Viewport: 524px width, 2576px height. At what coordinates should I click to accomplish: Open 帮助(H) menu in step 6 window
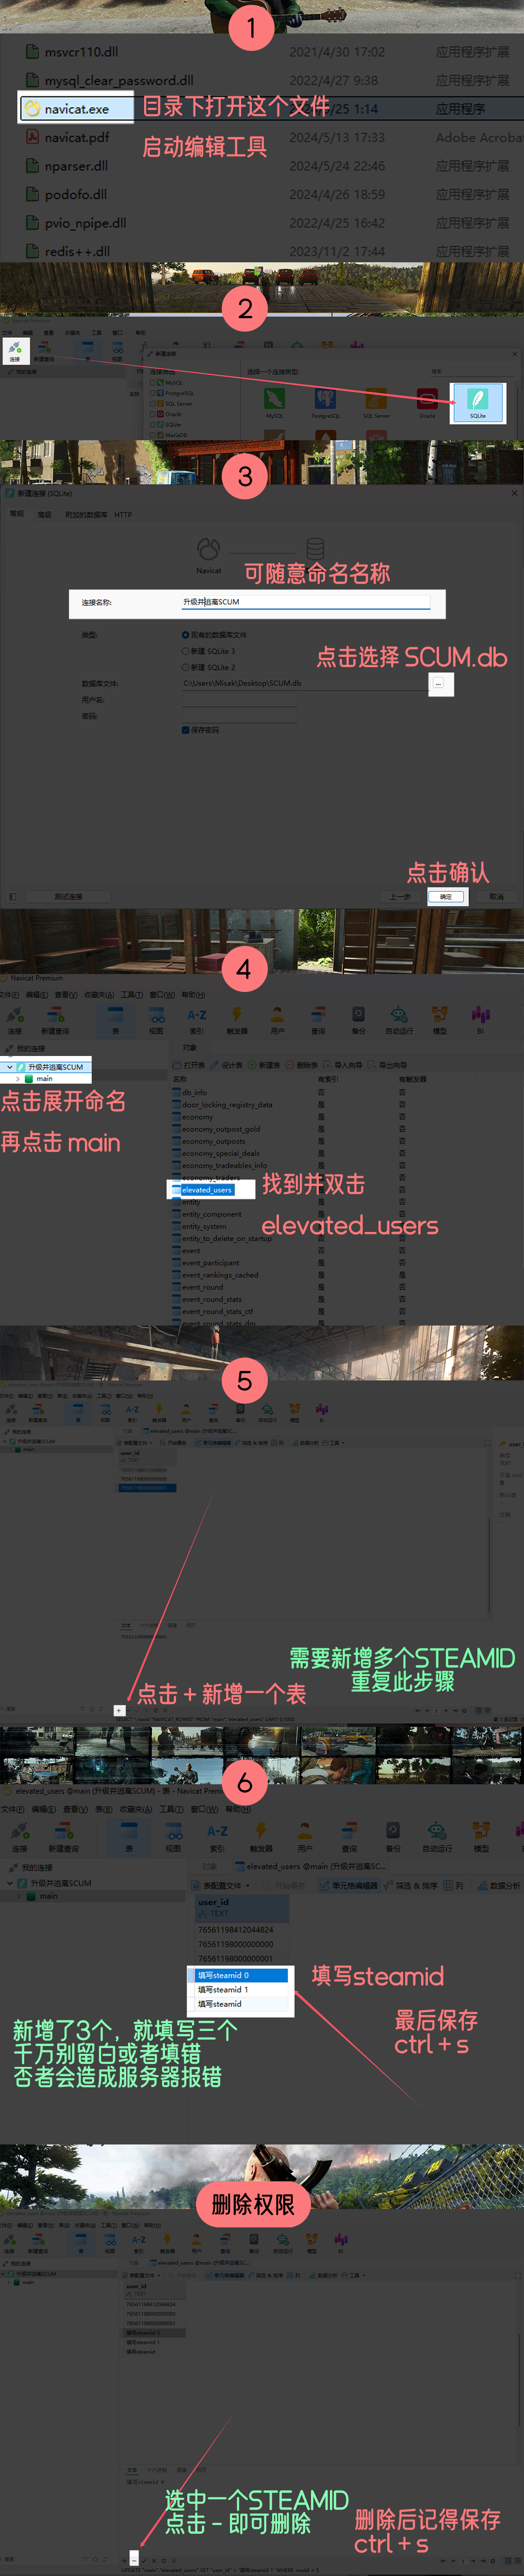point(239,1809)
